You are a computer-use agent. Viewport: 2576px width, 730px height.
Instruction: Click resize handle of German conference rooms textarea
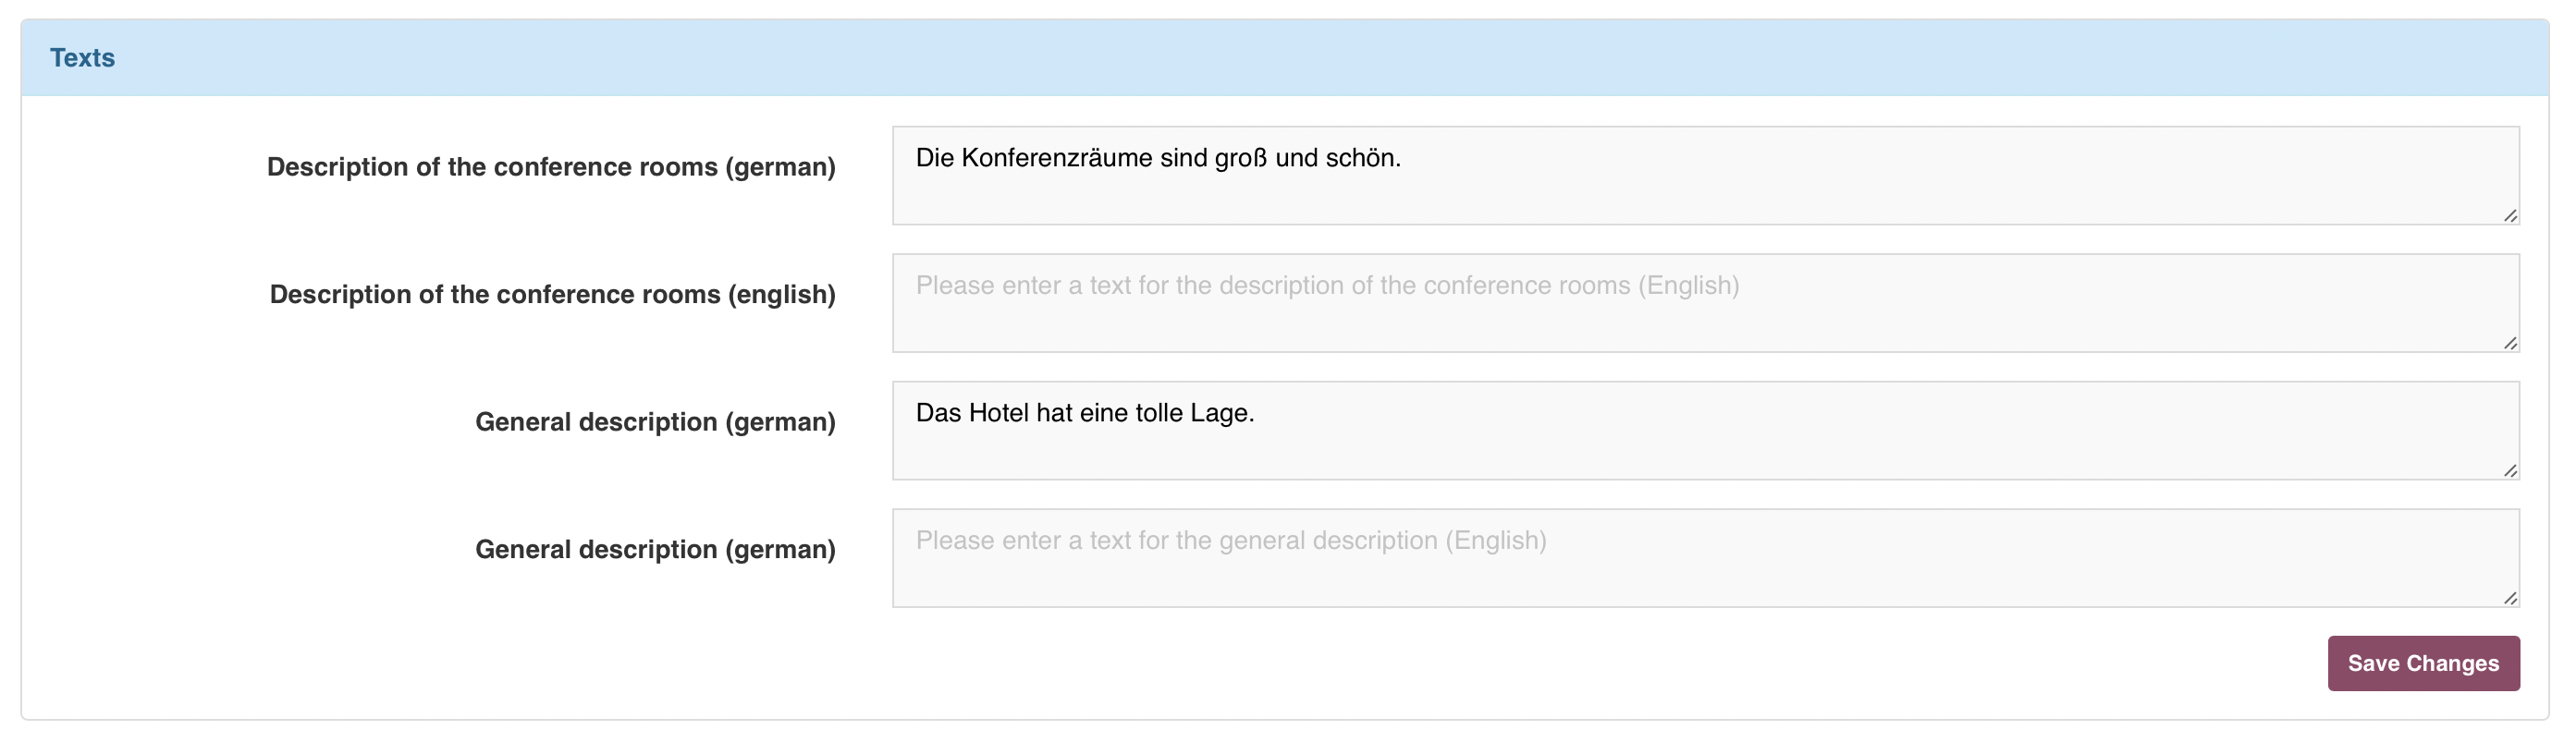(x=2509, y=216)
